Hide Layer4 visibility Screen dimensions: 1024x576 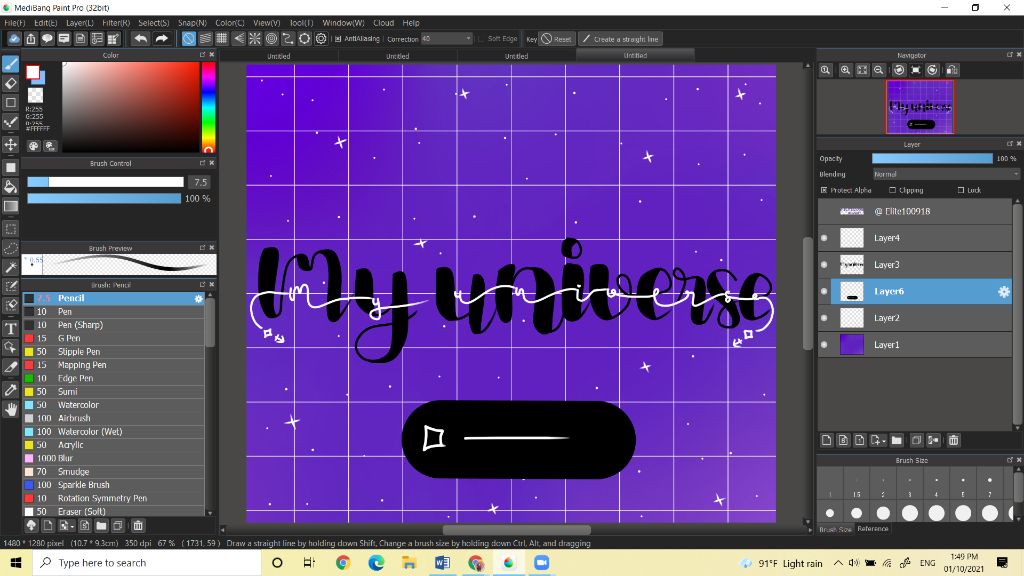tap(824, 238)
